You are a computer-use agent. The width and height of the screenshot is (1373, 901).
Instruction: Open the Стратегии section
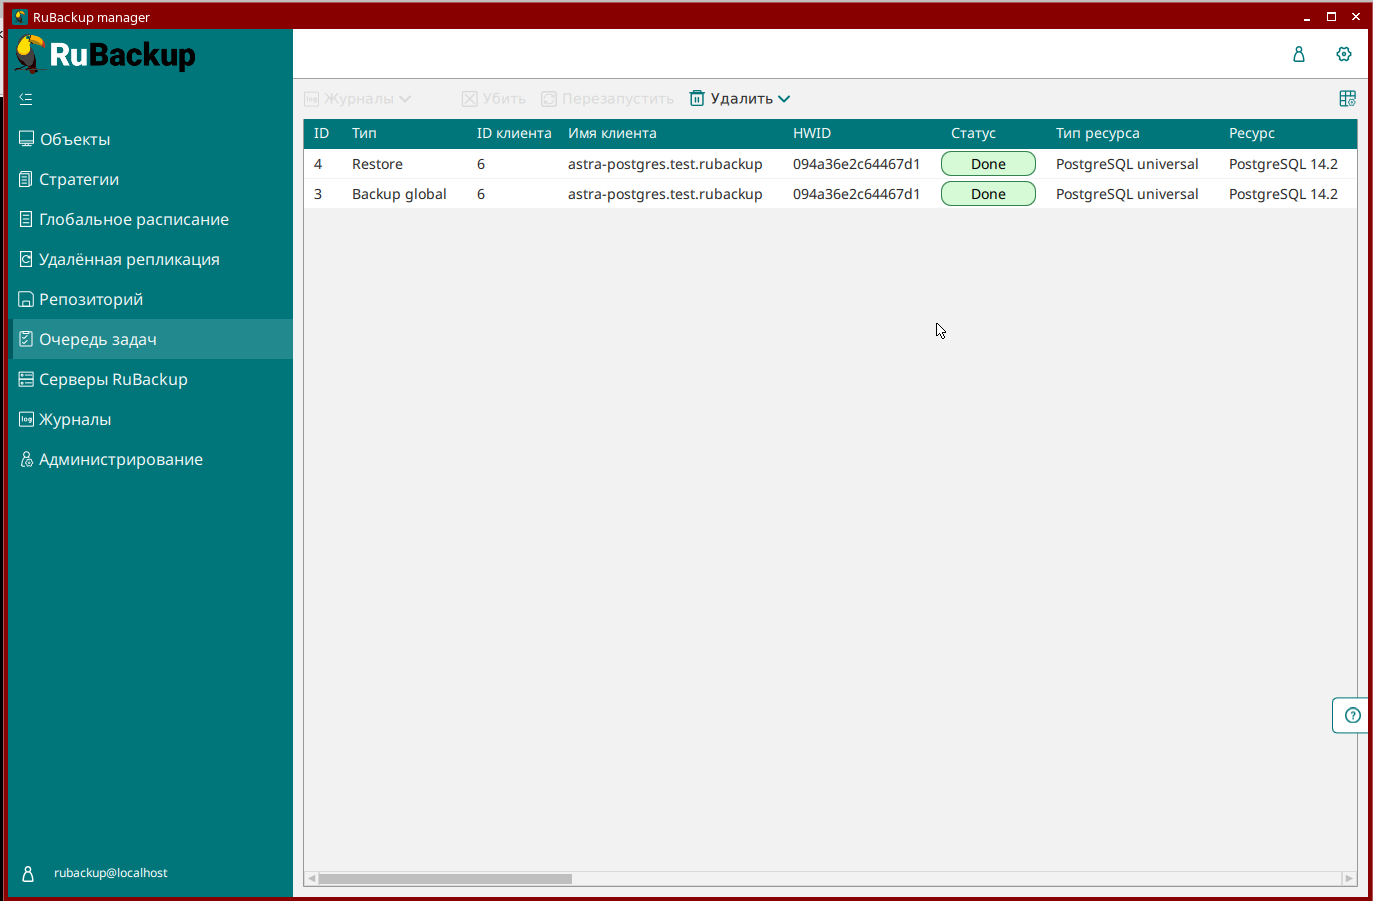[150, 179]
